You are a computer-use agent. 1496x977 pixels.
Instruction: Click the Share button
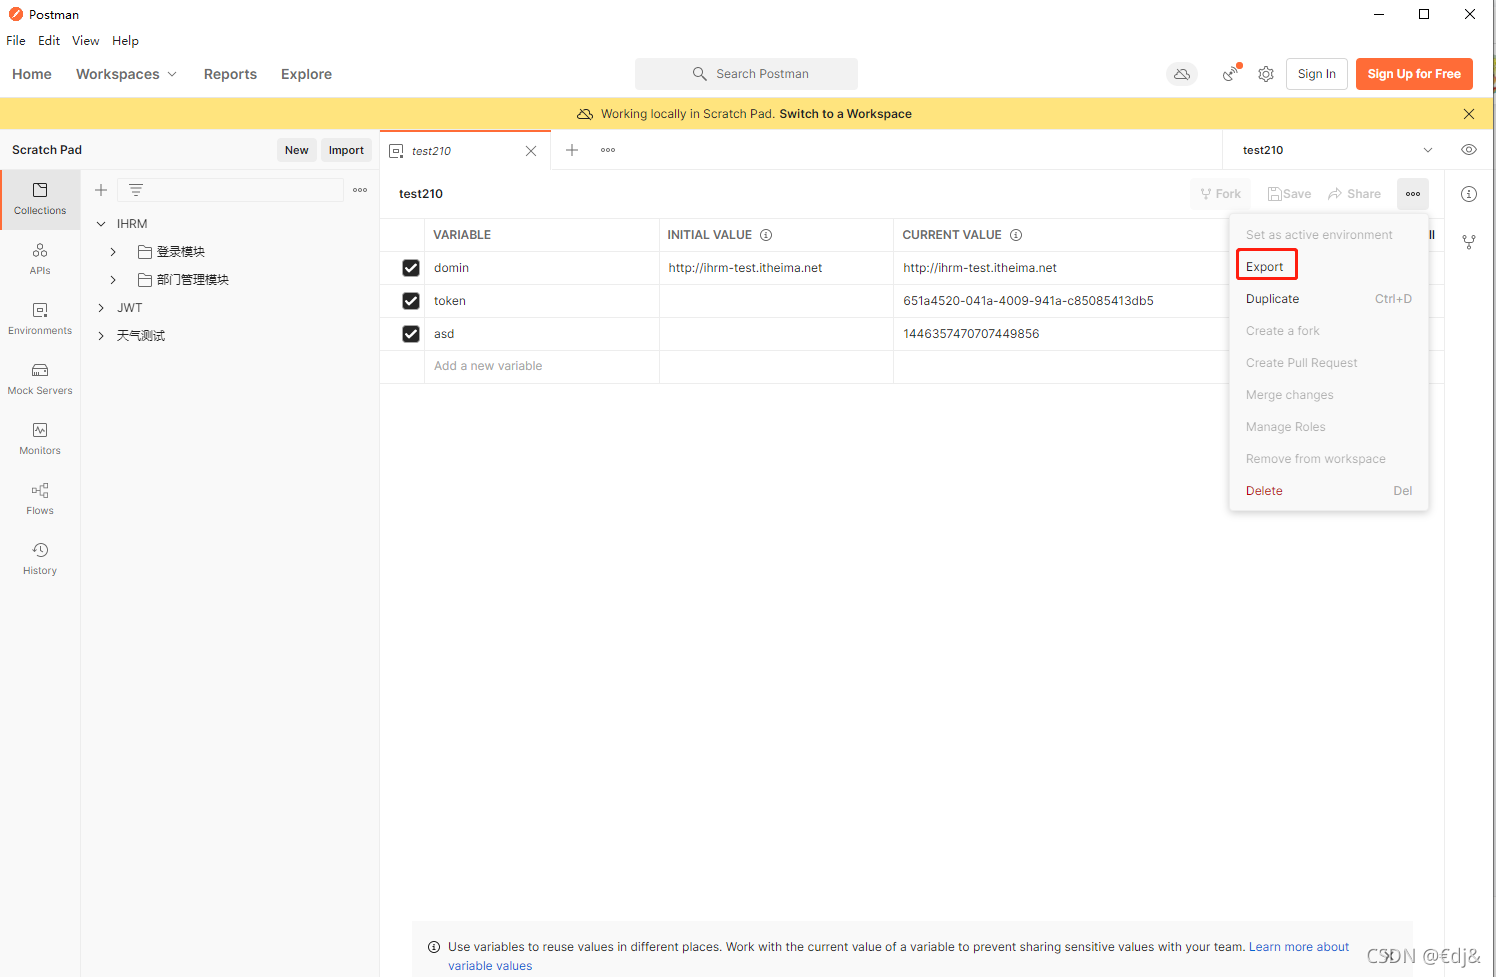pyautogui.click(x=1354, y=194)
